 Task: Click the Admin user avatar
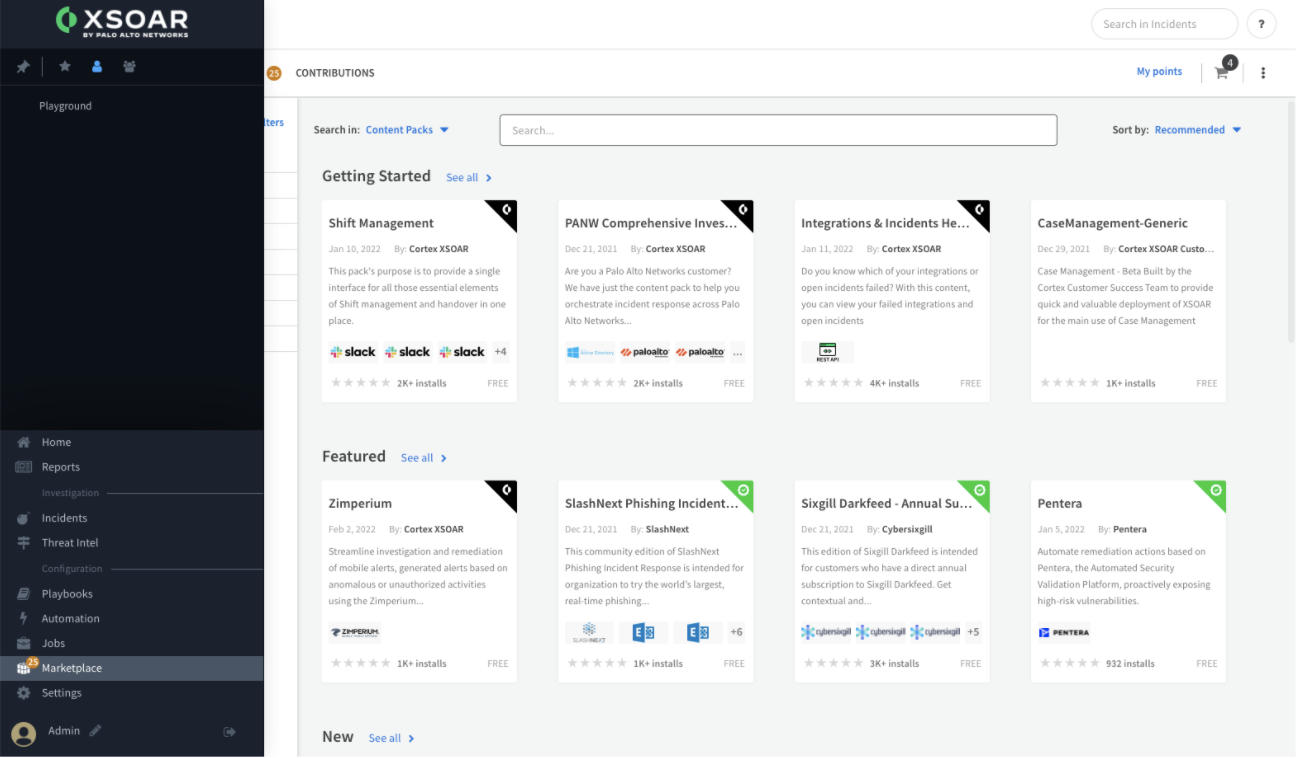click(x=24, y=734)
